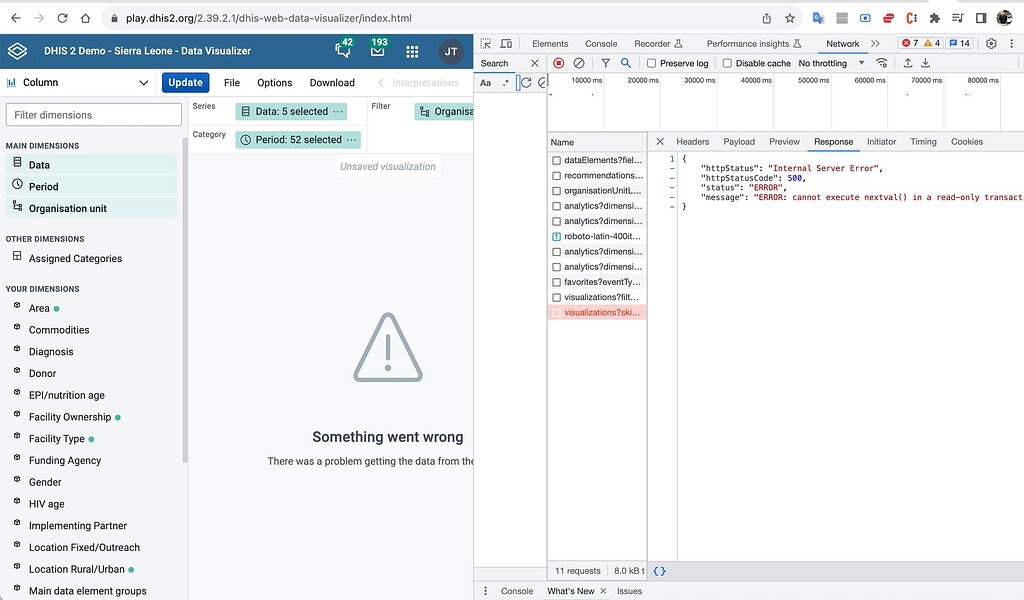Open the DHIS2 apps menu grid icon

412,51
